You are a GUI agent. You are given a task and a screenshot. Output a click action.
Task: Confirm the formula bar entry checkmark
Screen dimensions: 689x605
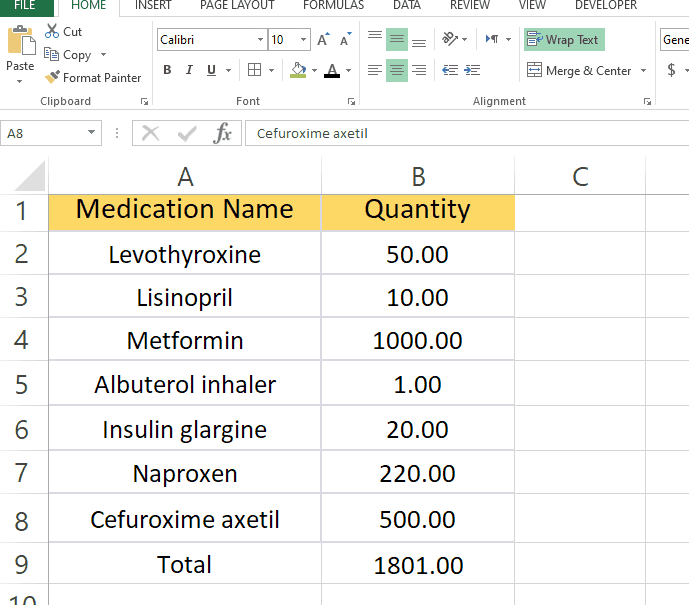(x=187, y=133)
